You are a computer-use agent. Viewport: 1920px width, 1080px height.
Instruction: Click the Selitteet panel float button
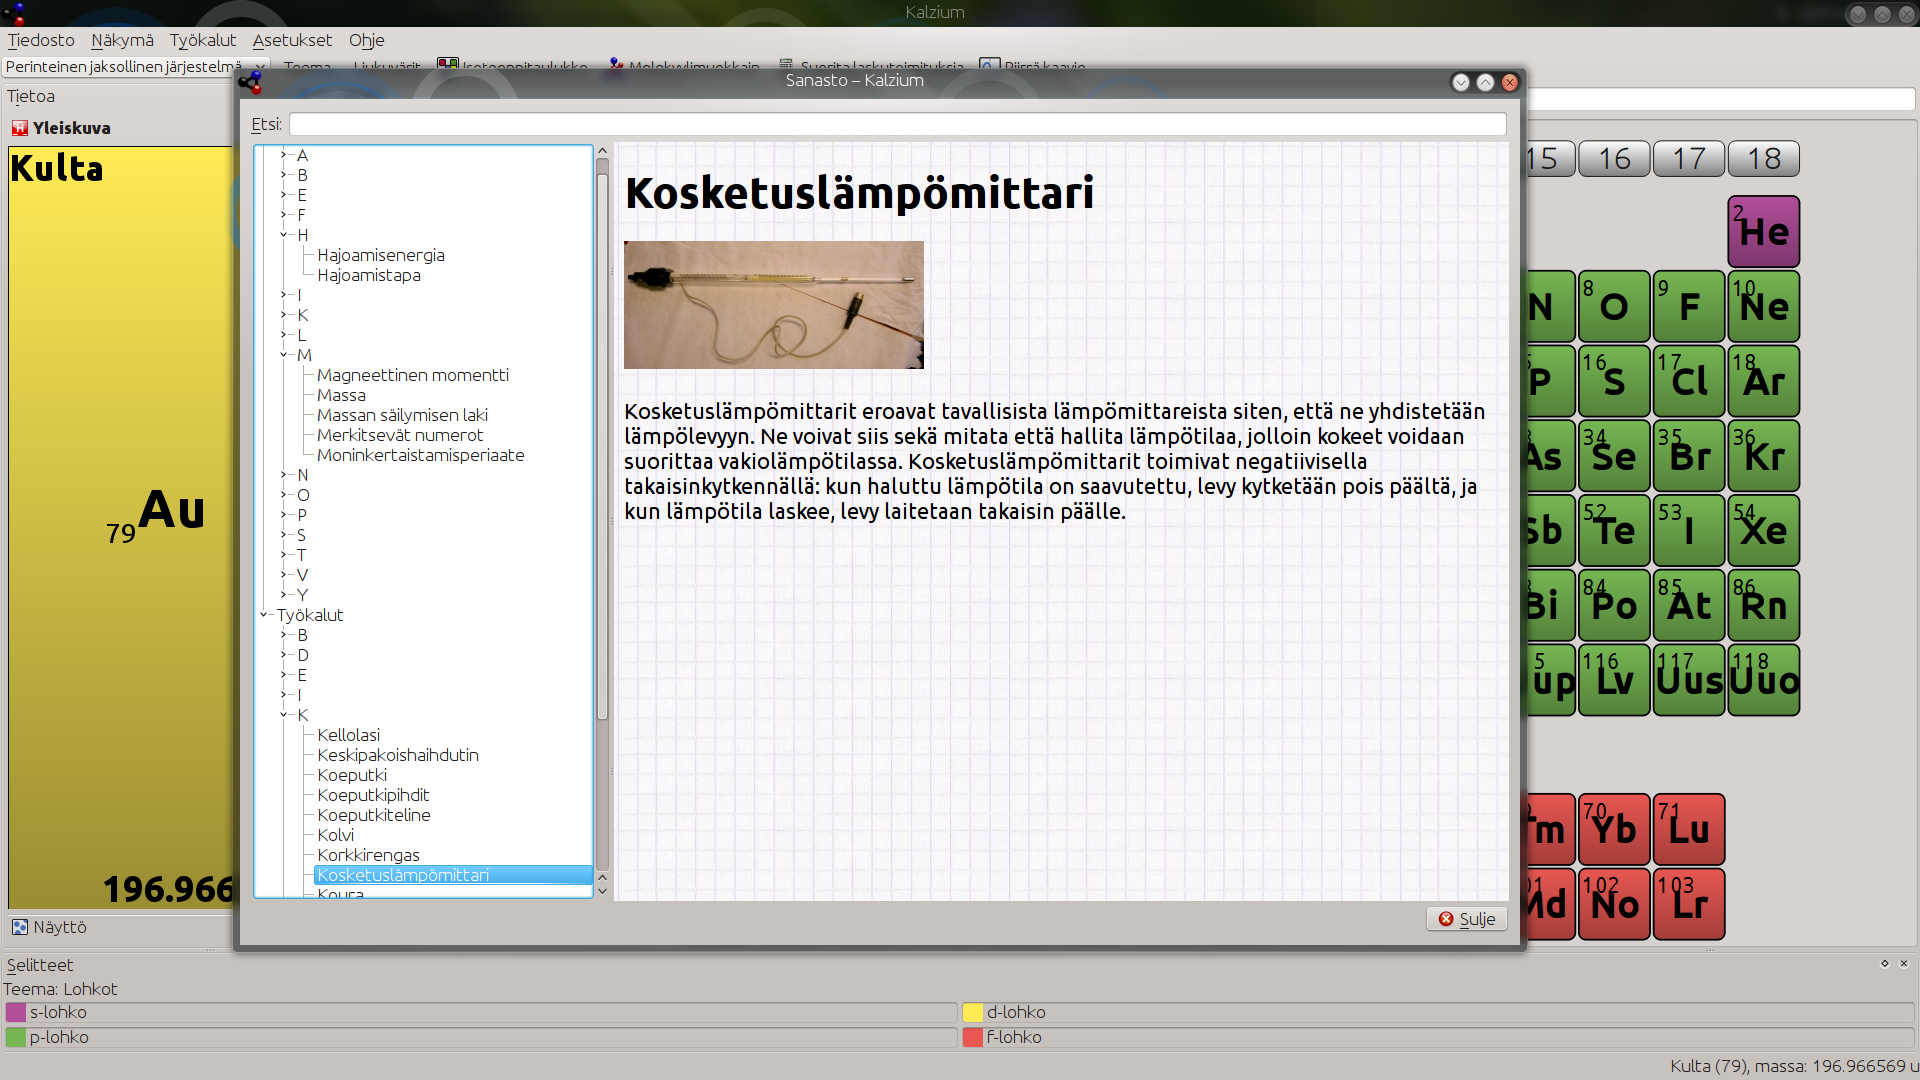[1885, 964]
